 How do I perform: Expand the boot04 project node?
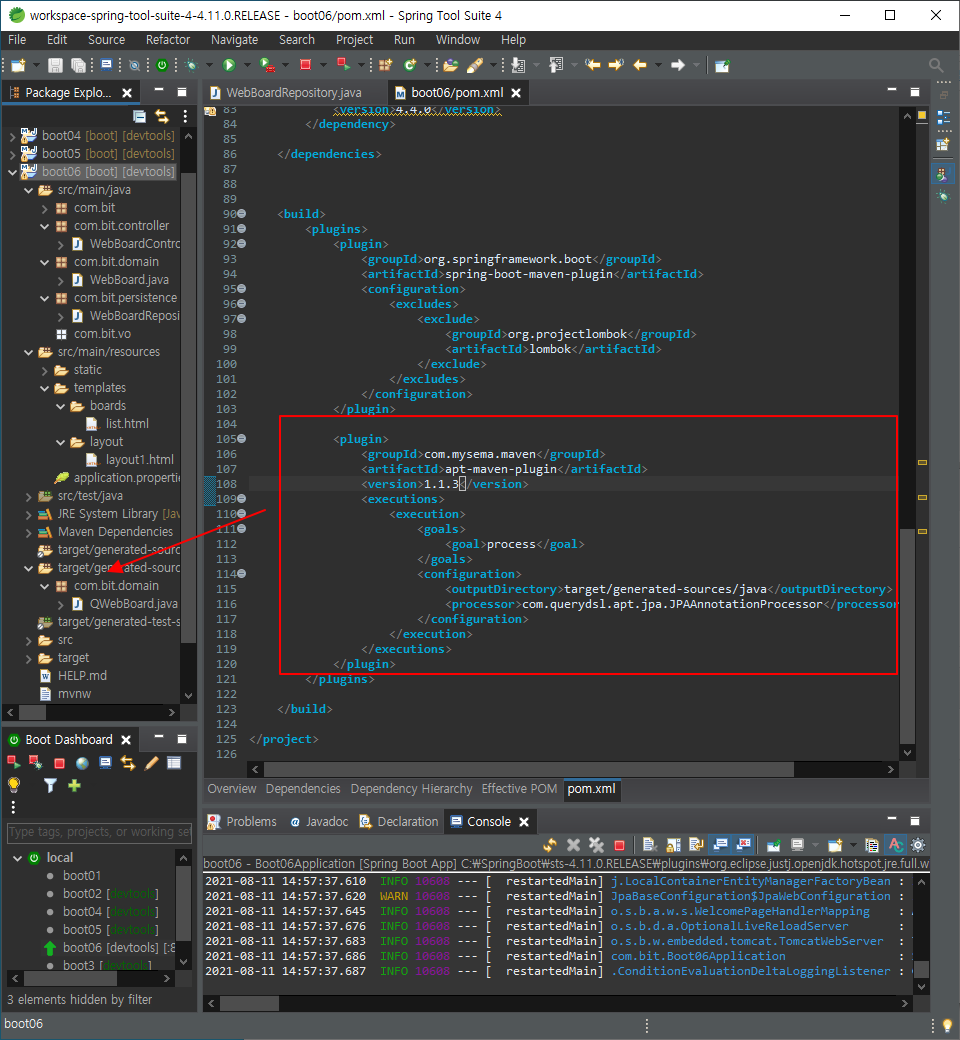[12, 136]
